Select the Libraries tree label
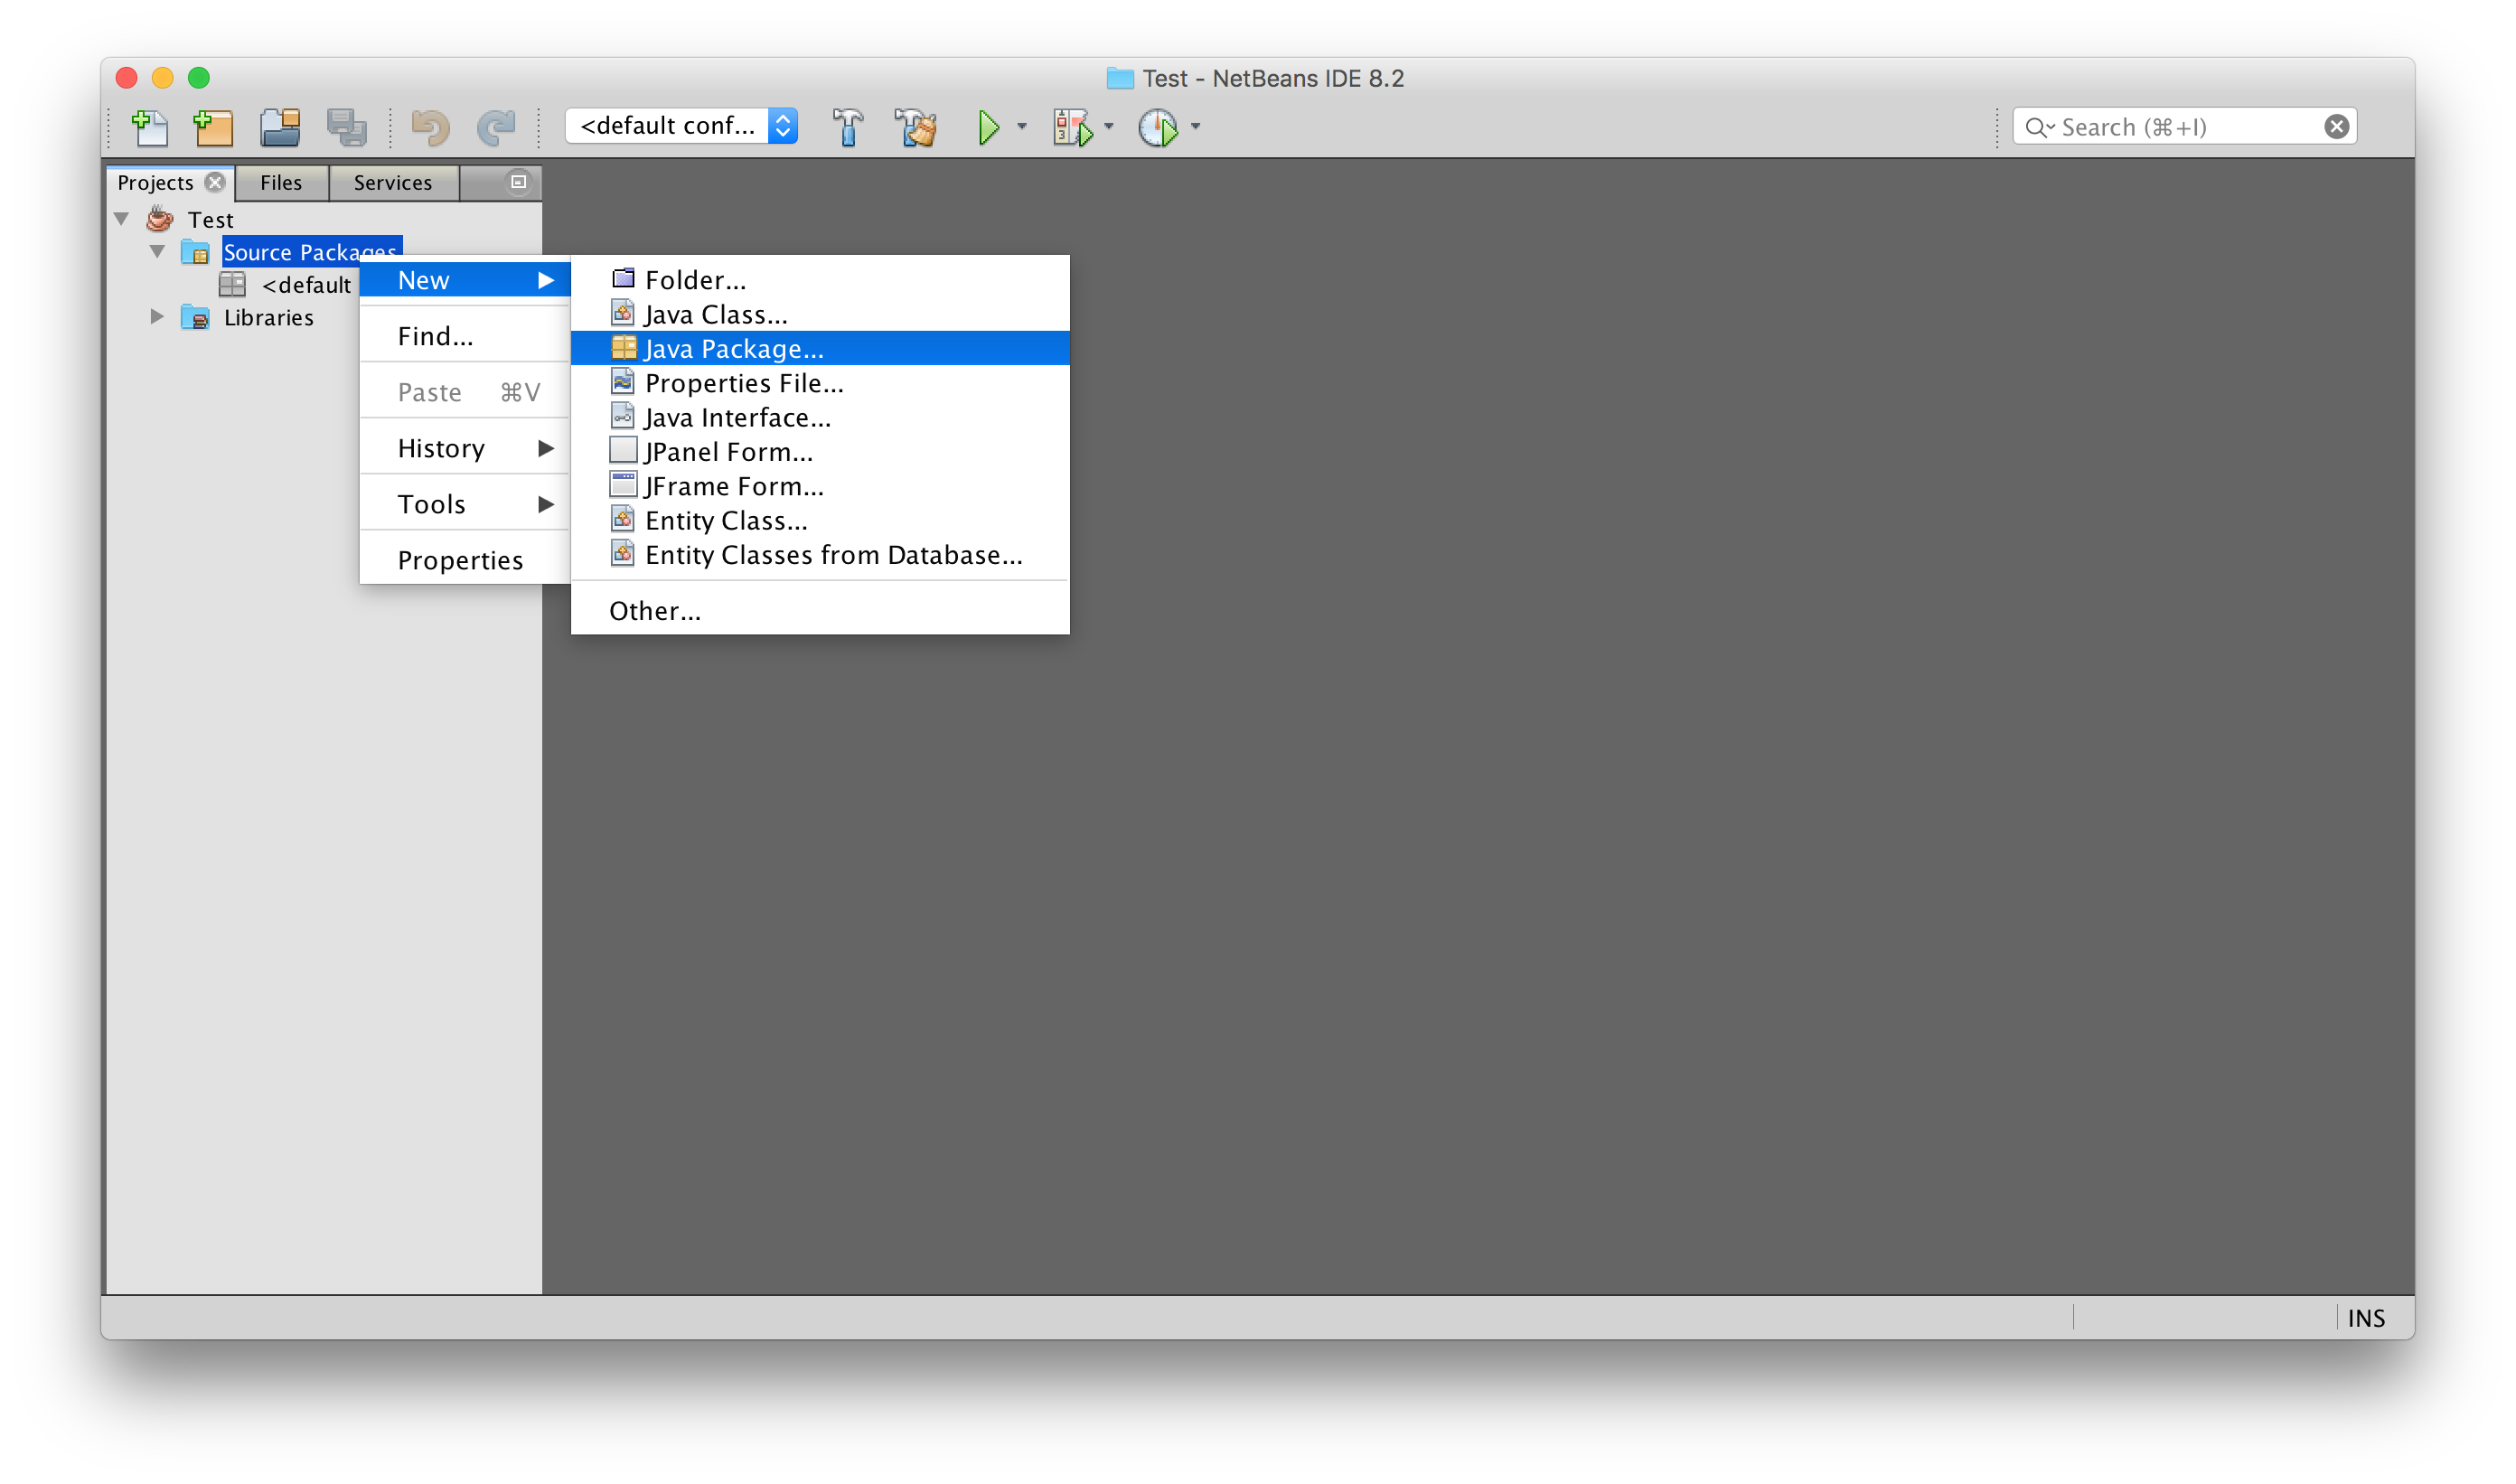The image size is (2516, 1484). pos(268,318)
